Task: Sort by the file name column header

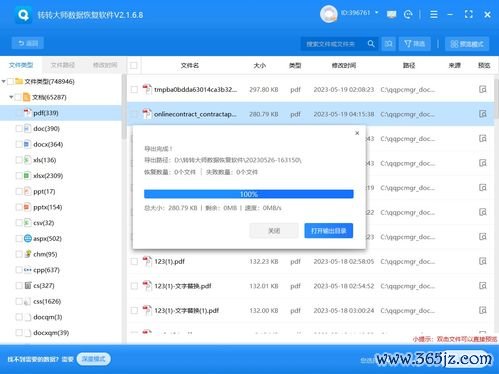Action: tap(190, 65)
